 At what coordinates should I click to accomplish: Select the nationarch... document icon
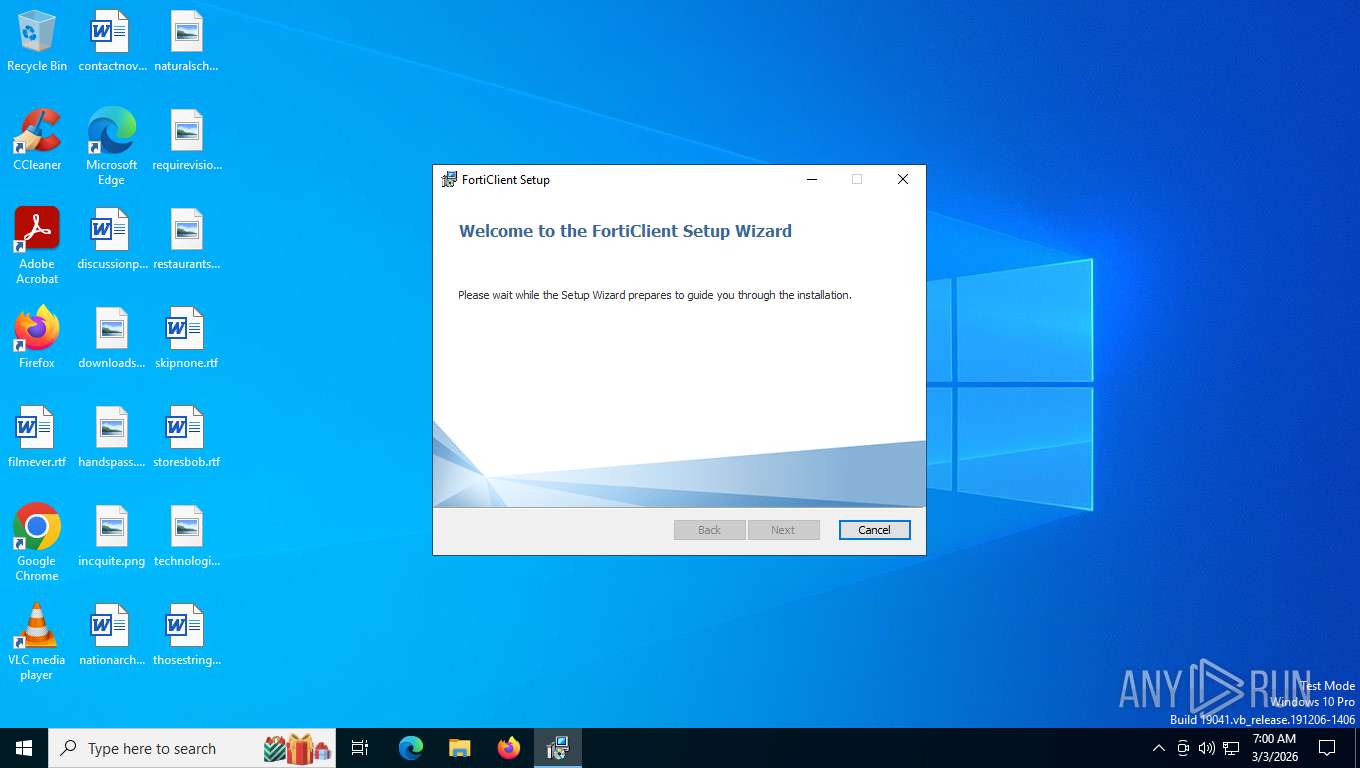coord(112,636)
